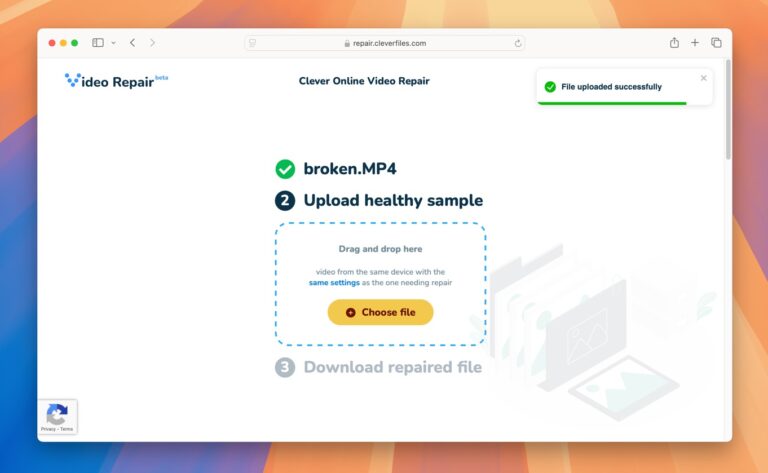Open the same settings link

point(333,283)
